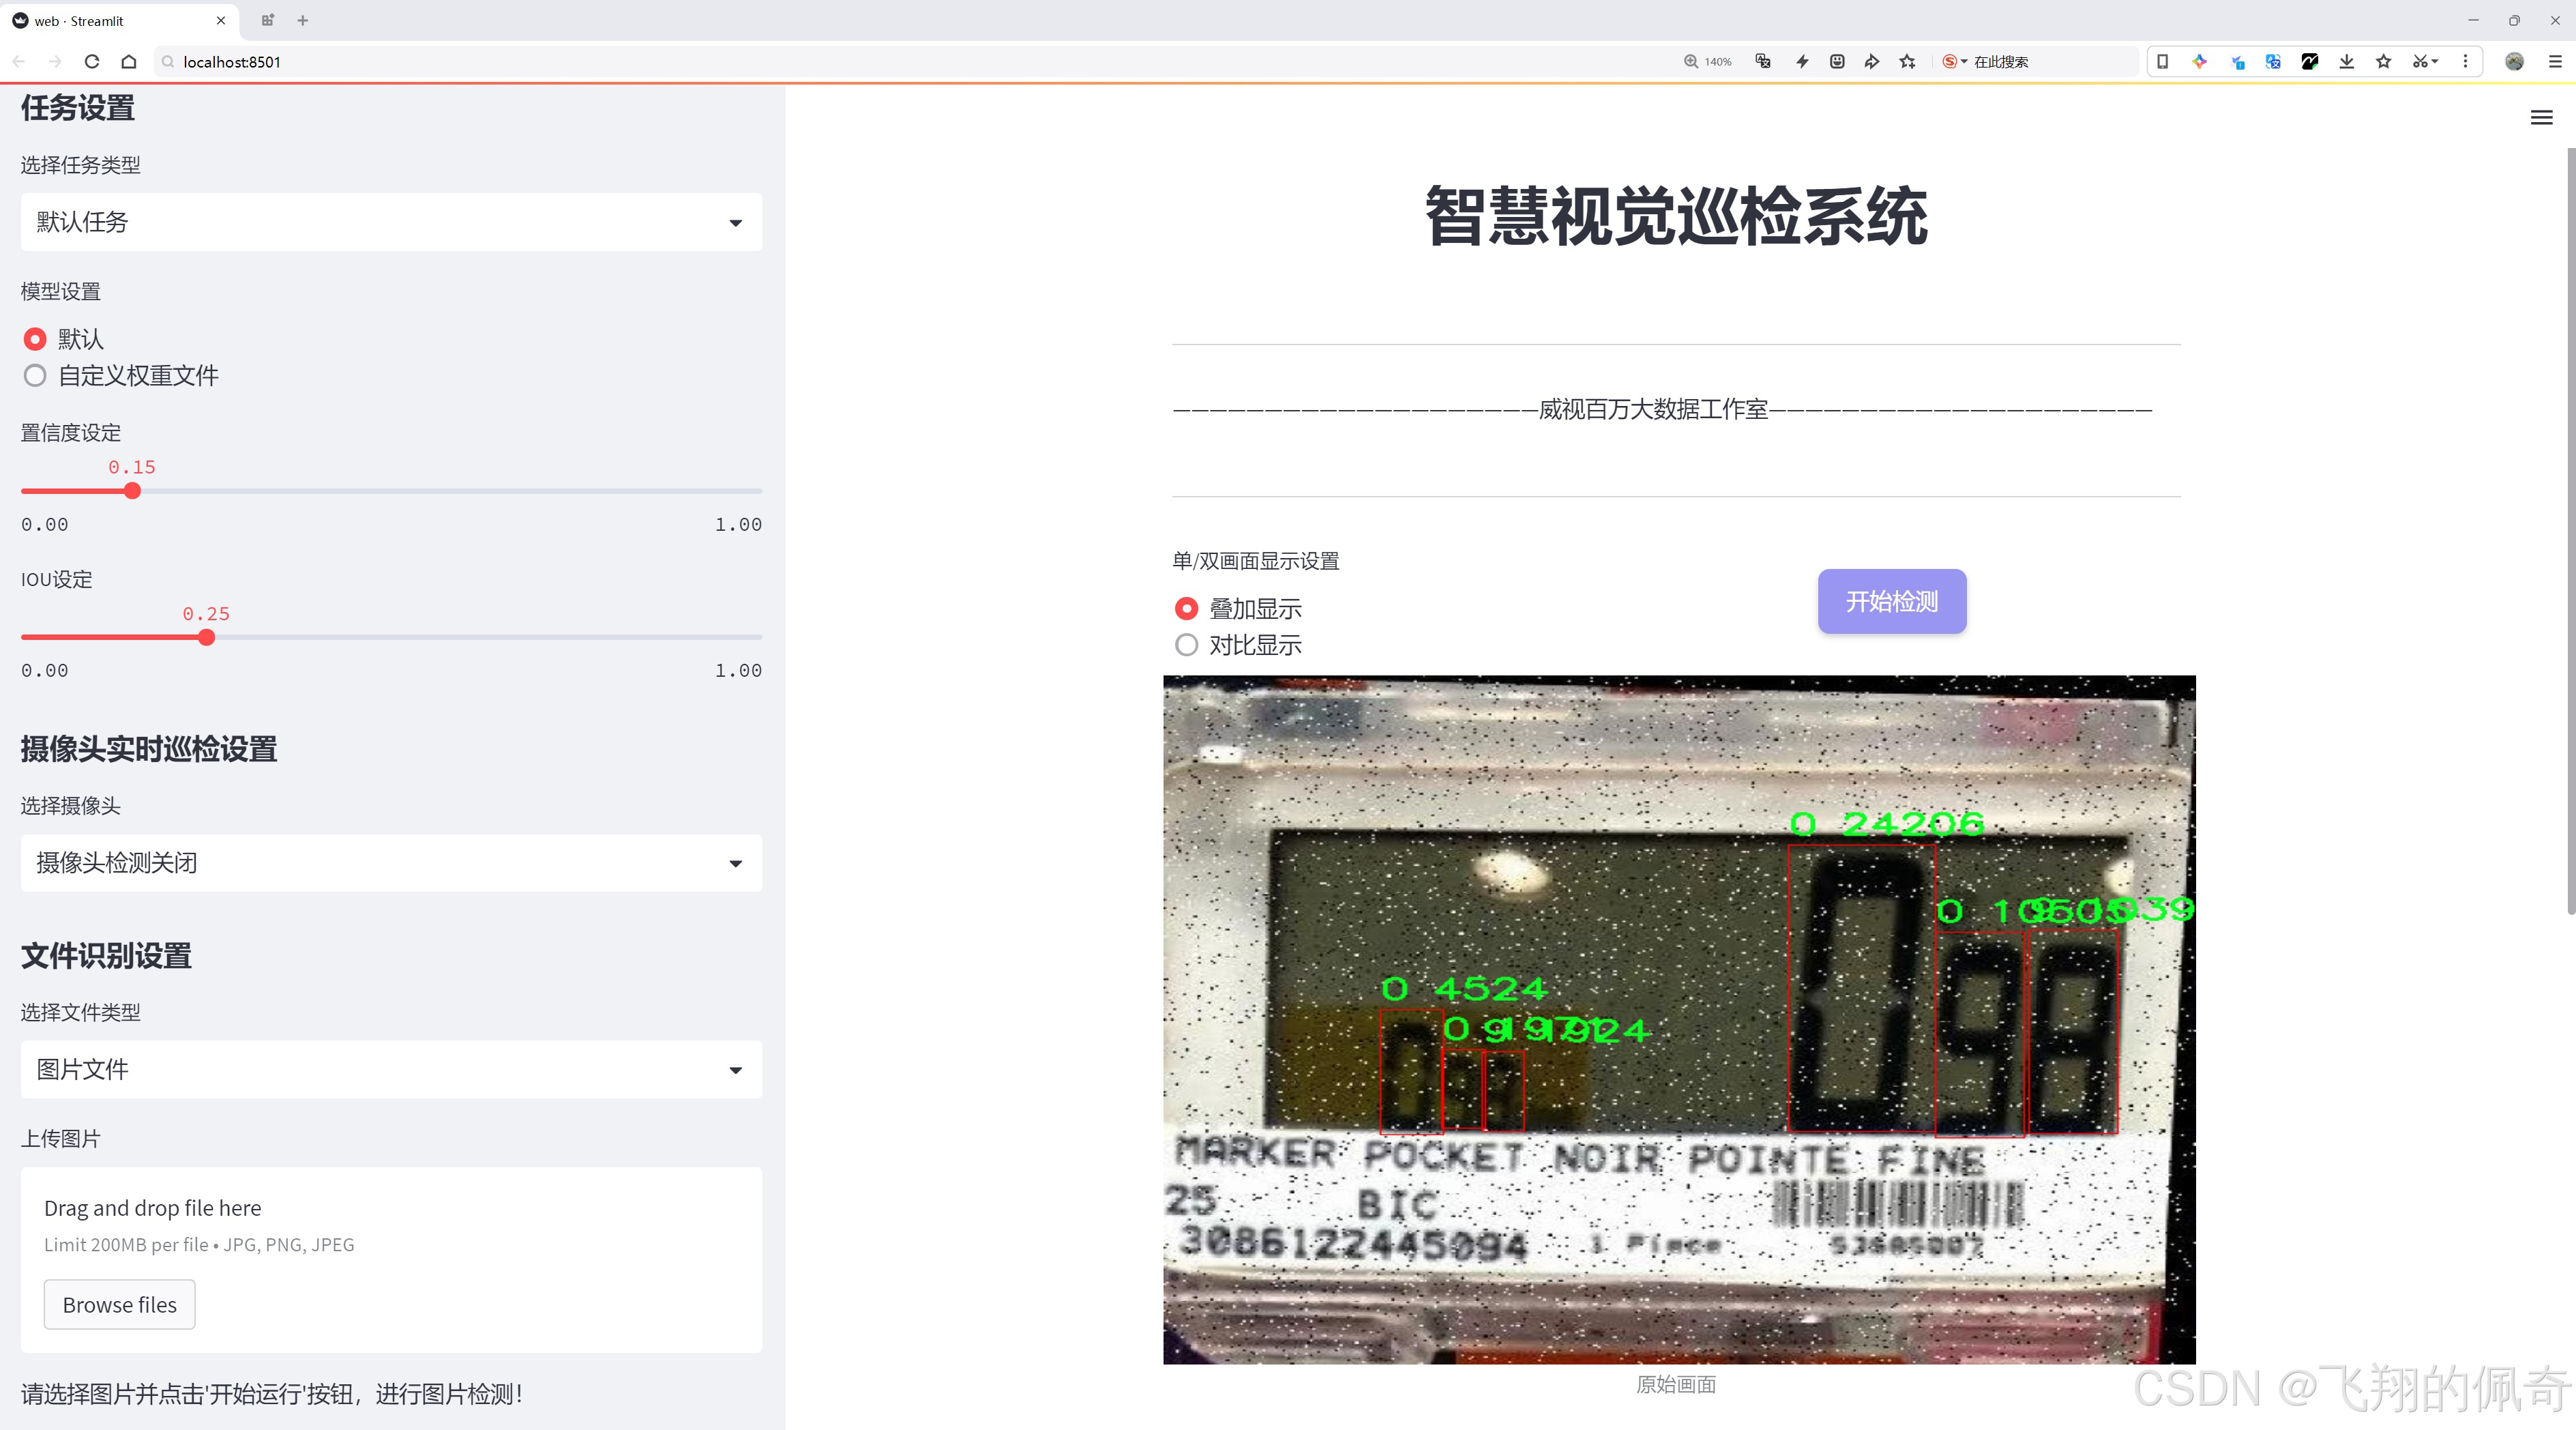Open the downloads icon in toolbar

click(x=2347, y=62)
